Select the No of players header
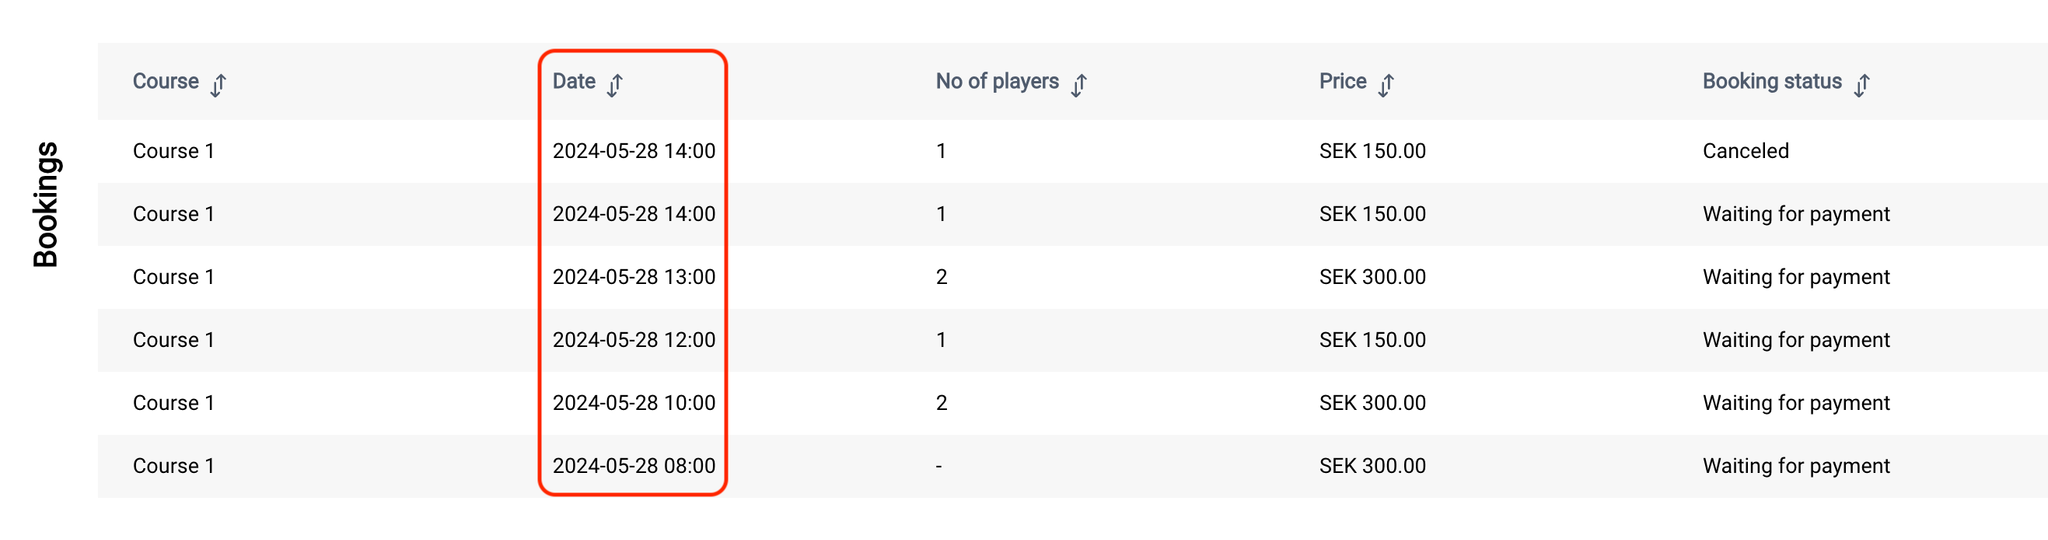Viewport: 2048px width, 540px height. [x=997, y=82]
